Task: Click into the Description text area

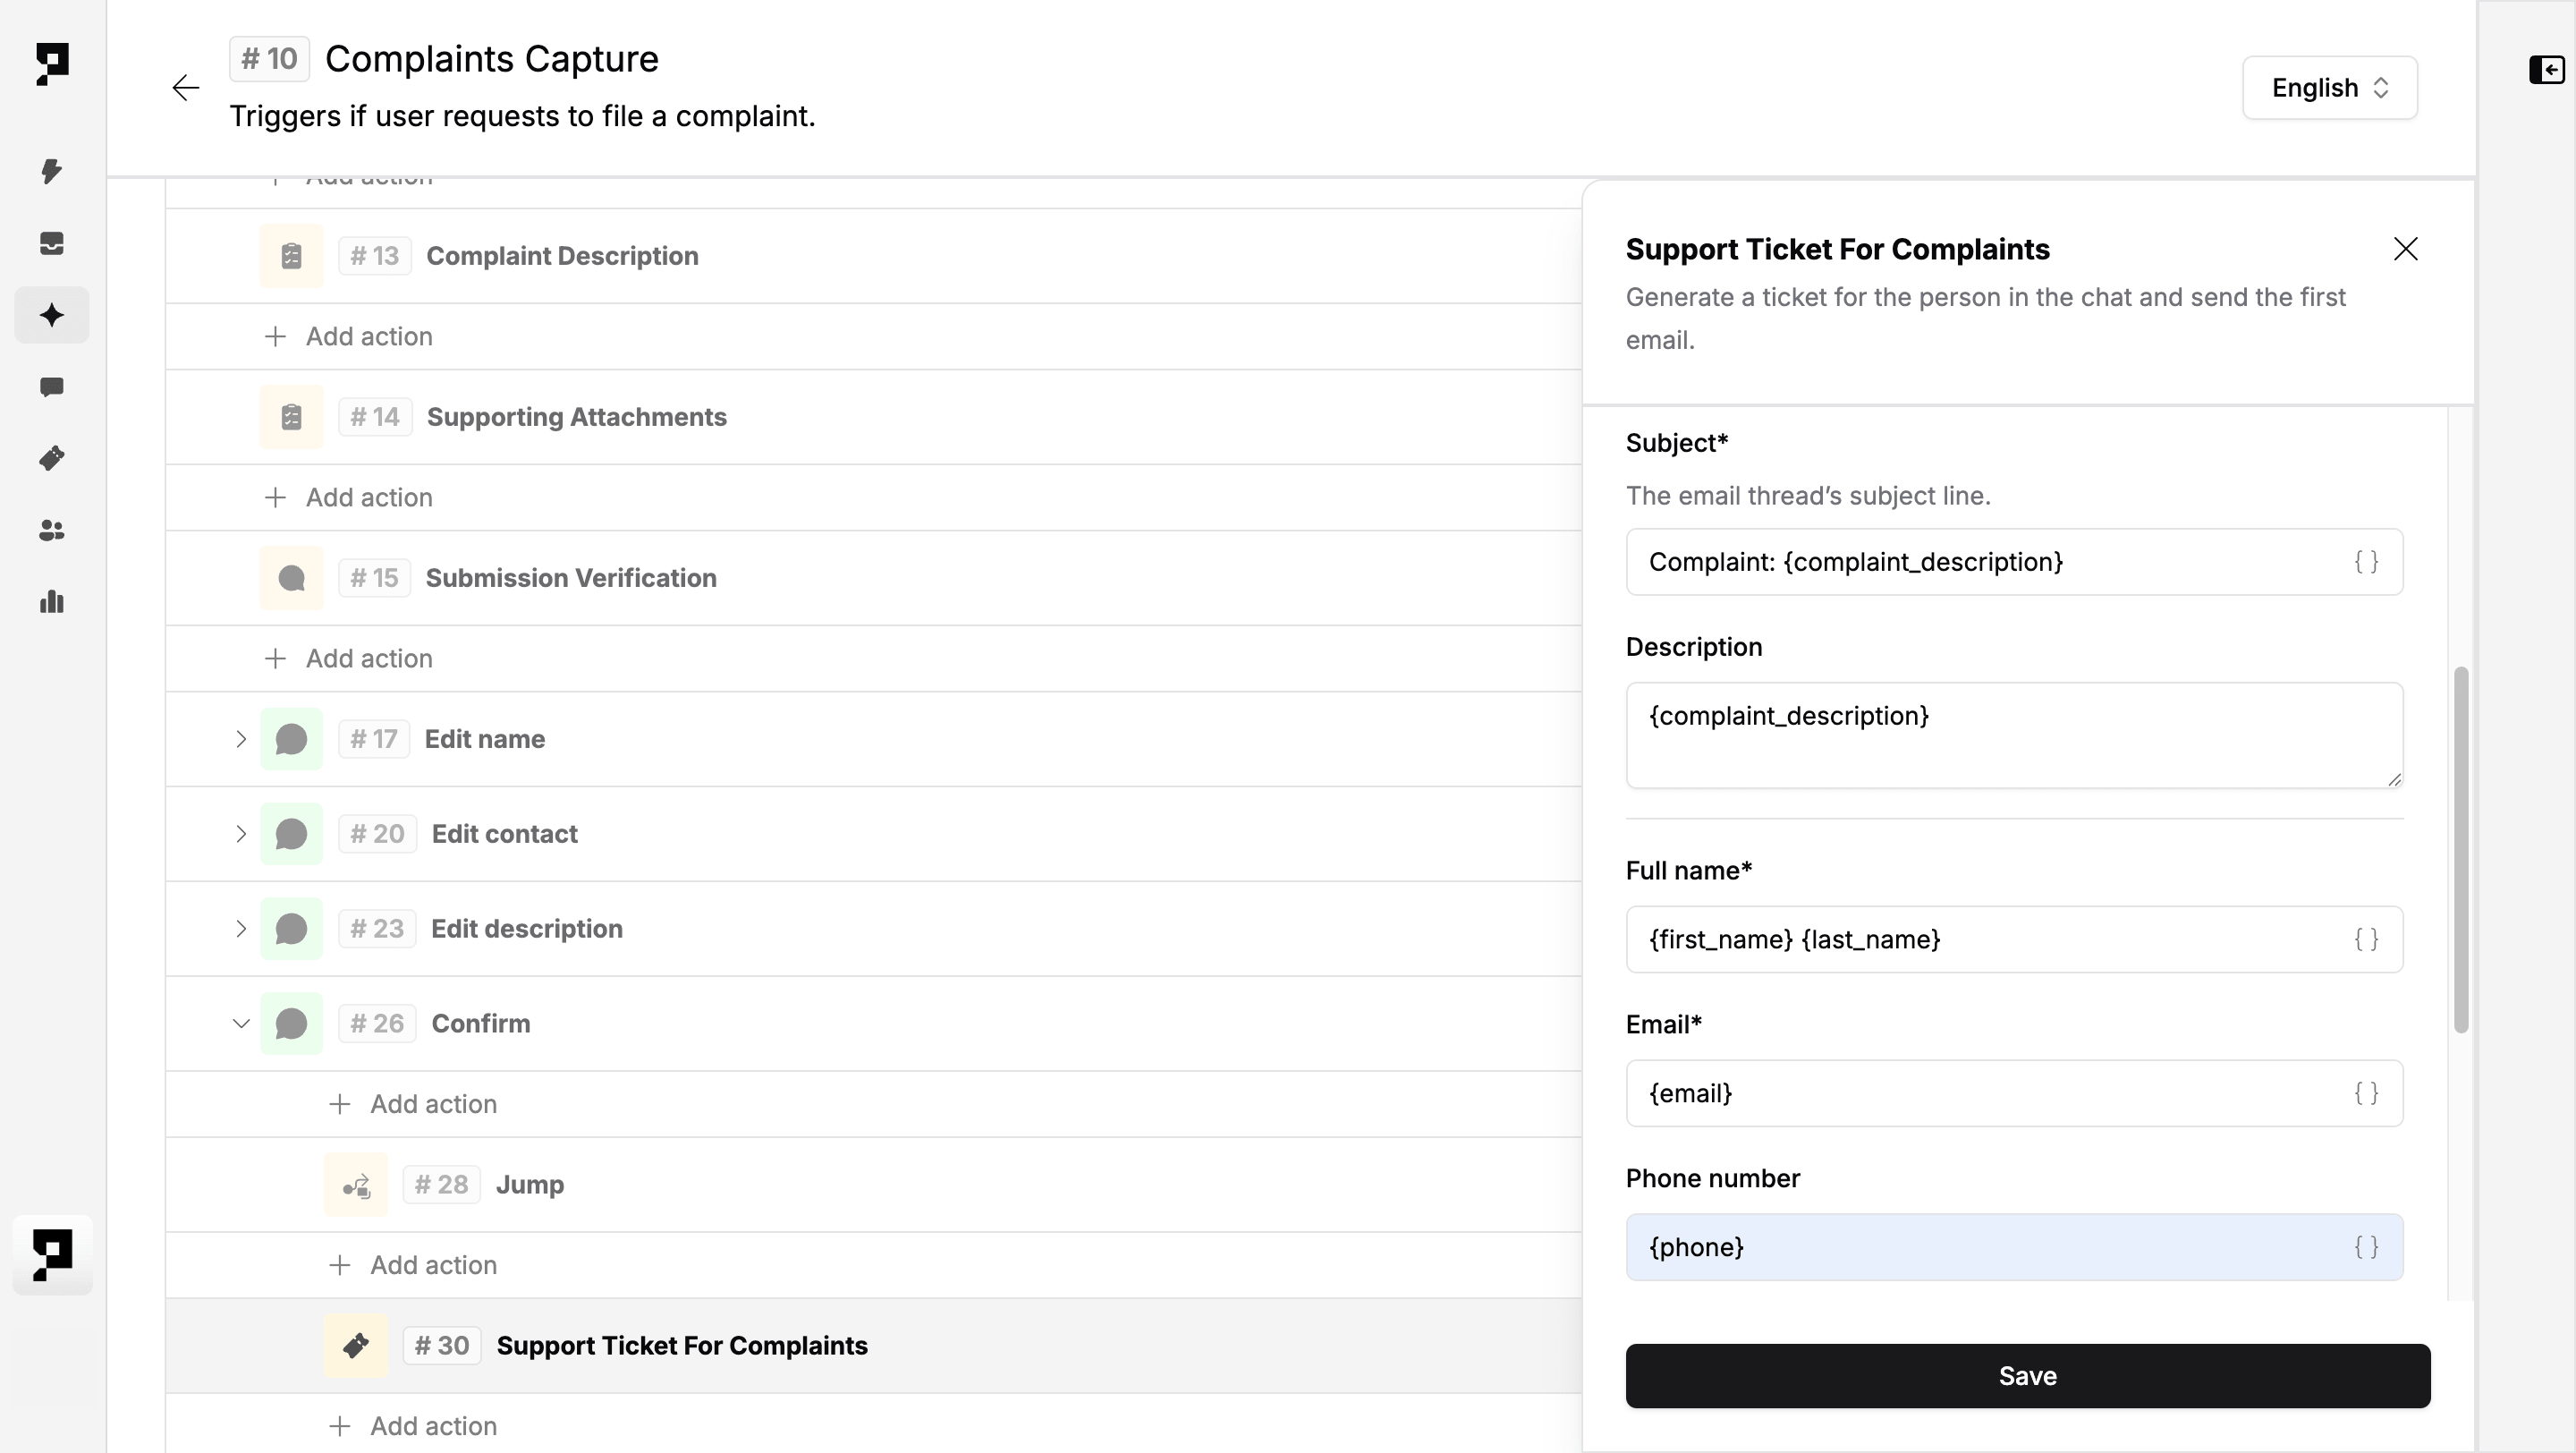Action: point(2013,735)
